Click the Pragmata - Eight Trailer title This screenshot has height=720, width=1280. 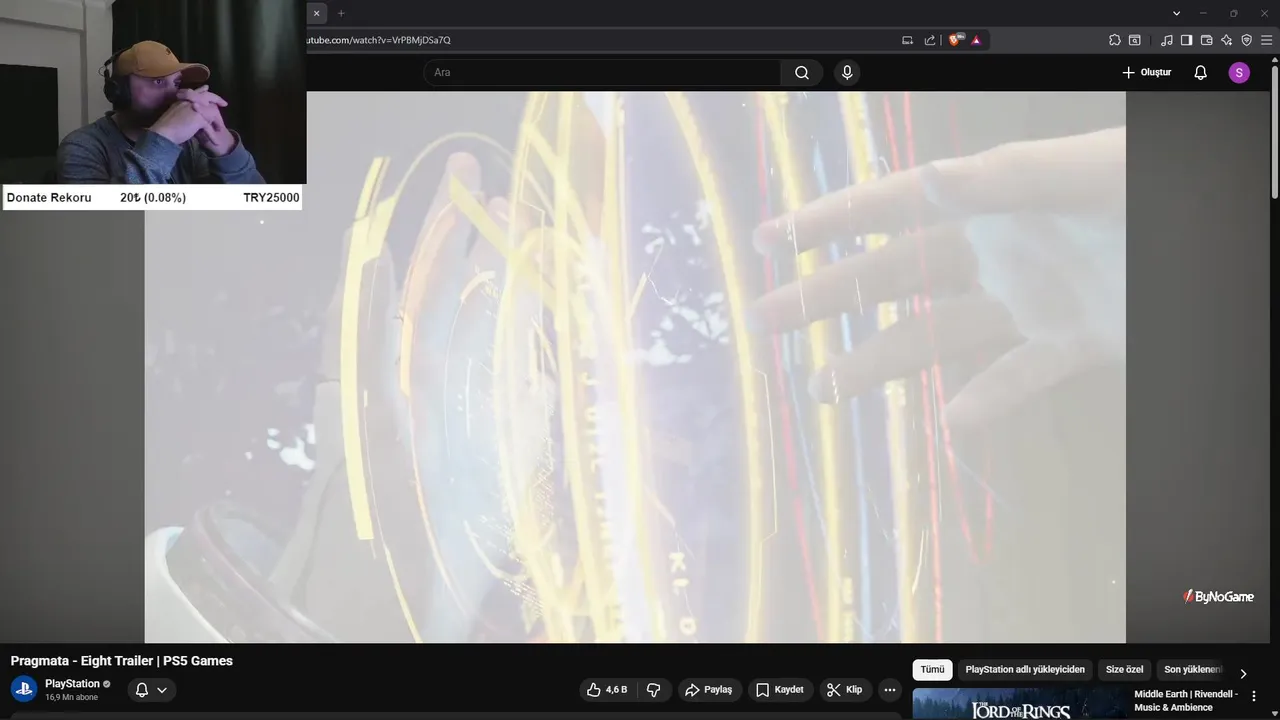coord(122,661)
